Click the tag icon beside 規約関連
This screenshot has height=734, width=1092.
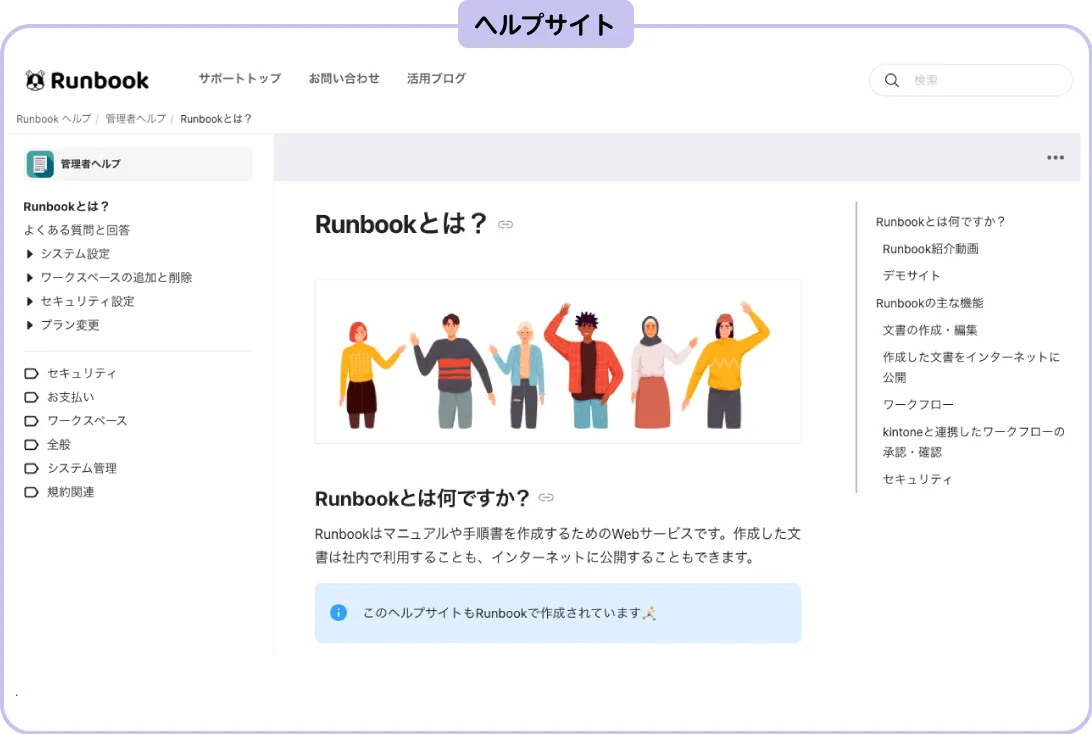32,491
